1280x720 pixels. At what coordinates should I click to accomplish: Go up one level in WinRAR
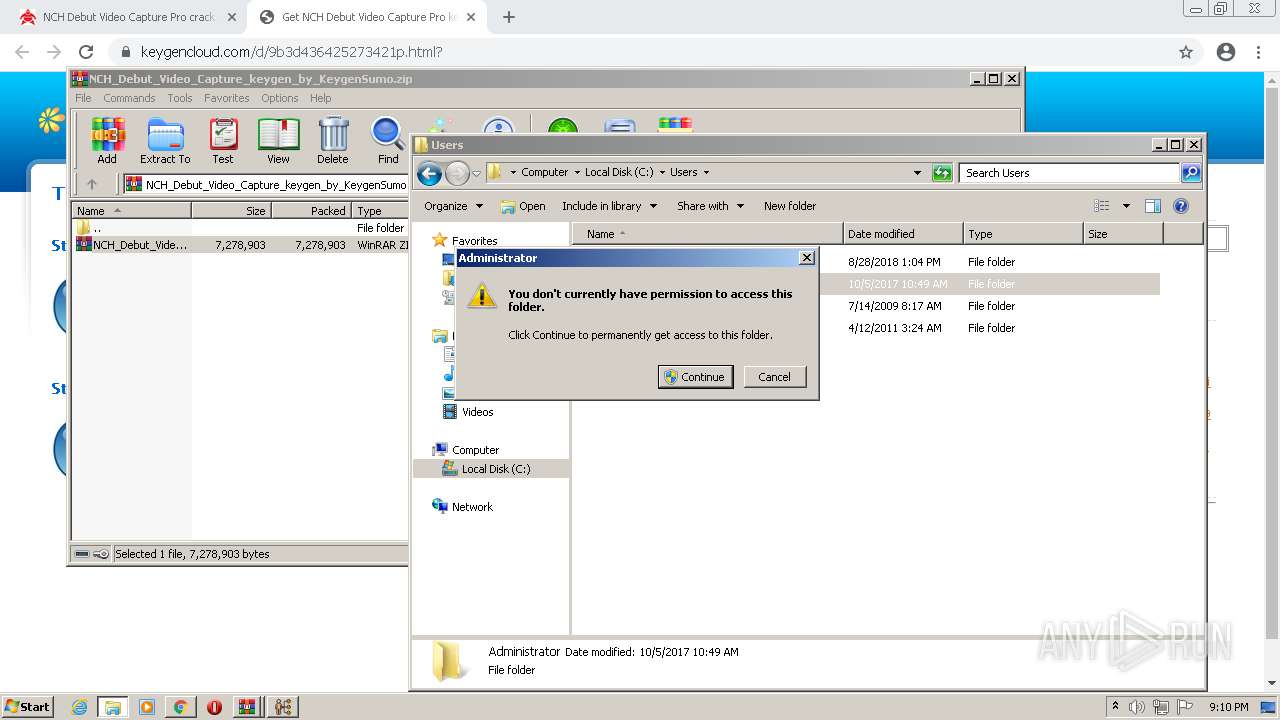point(92,184)
